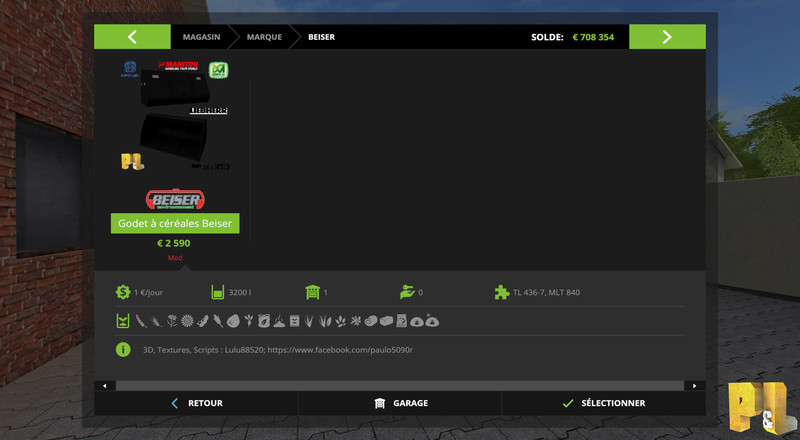Image resolution: width=800 pixels, height=440 pixels.
Task: Open the GARAGE button
Action: coord(400,403)
